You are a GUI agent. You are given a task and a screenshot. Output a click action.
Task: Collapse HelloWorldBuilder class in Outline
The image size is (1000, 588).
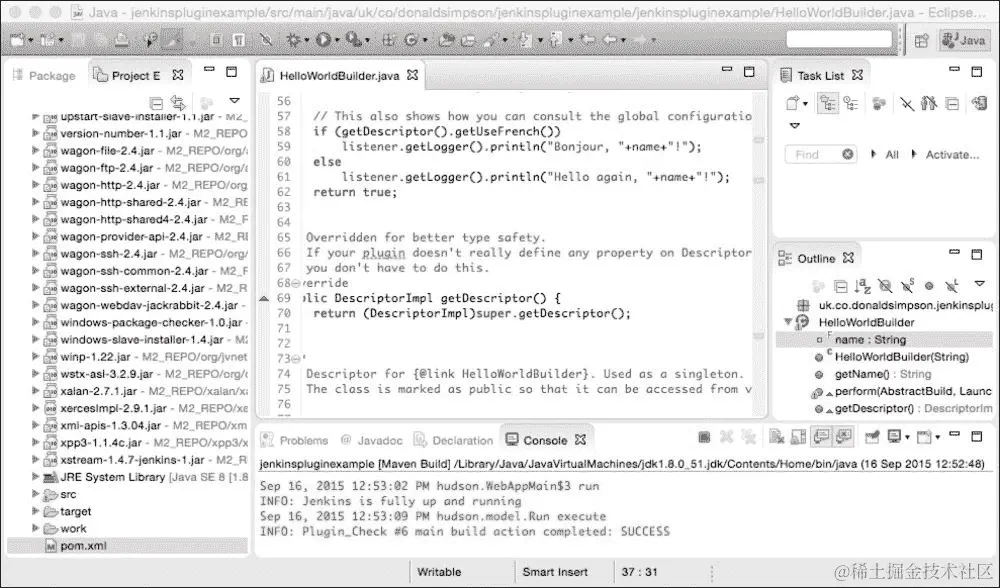[788, 322]
